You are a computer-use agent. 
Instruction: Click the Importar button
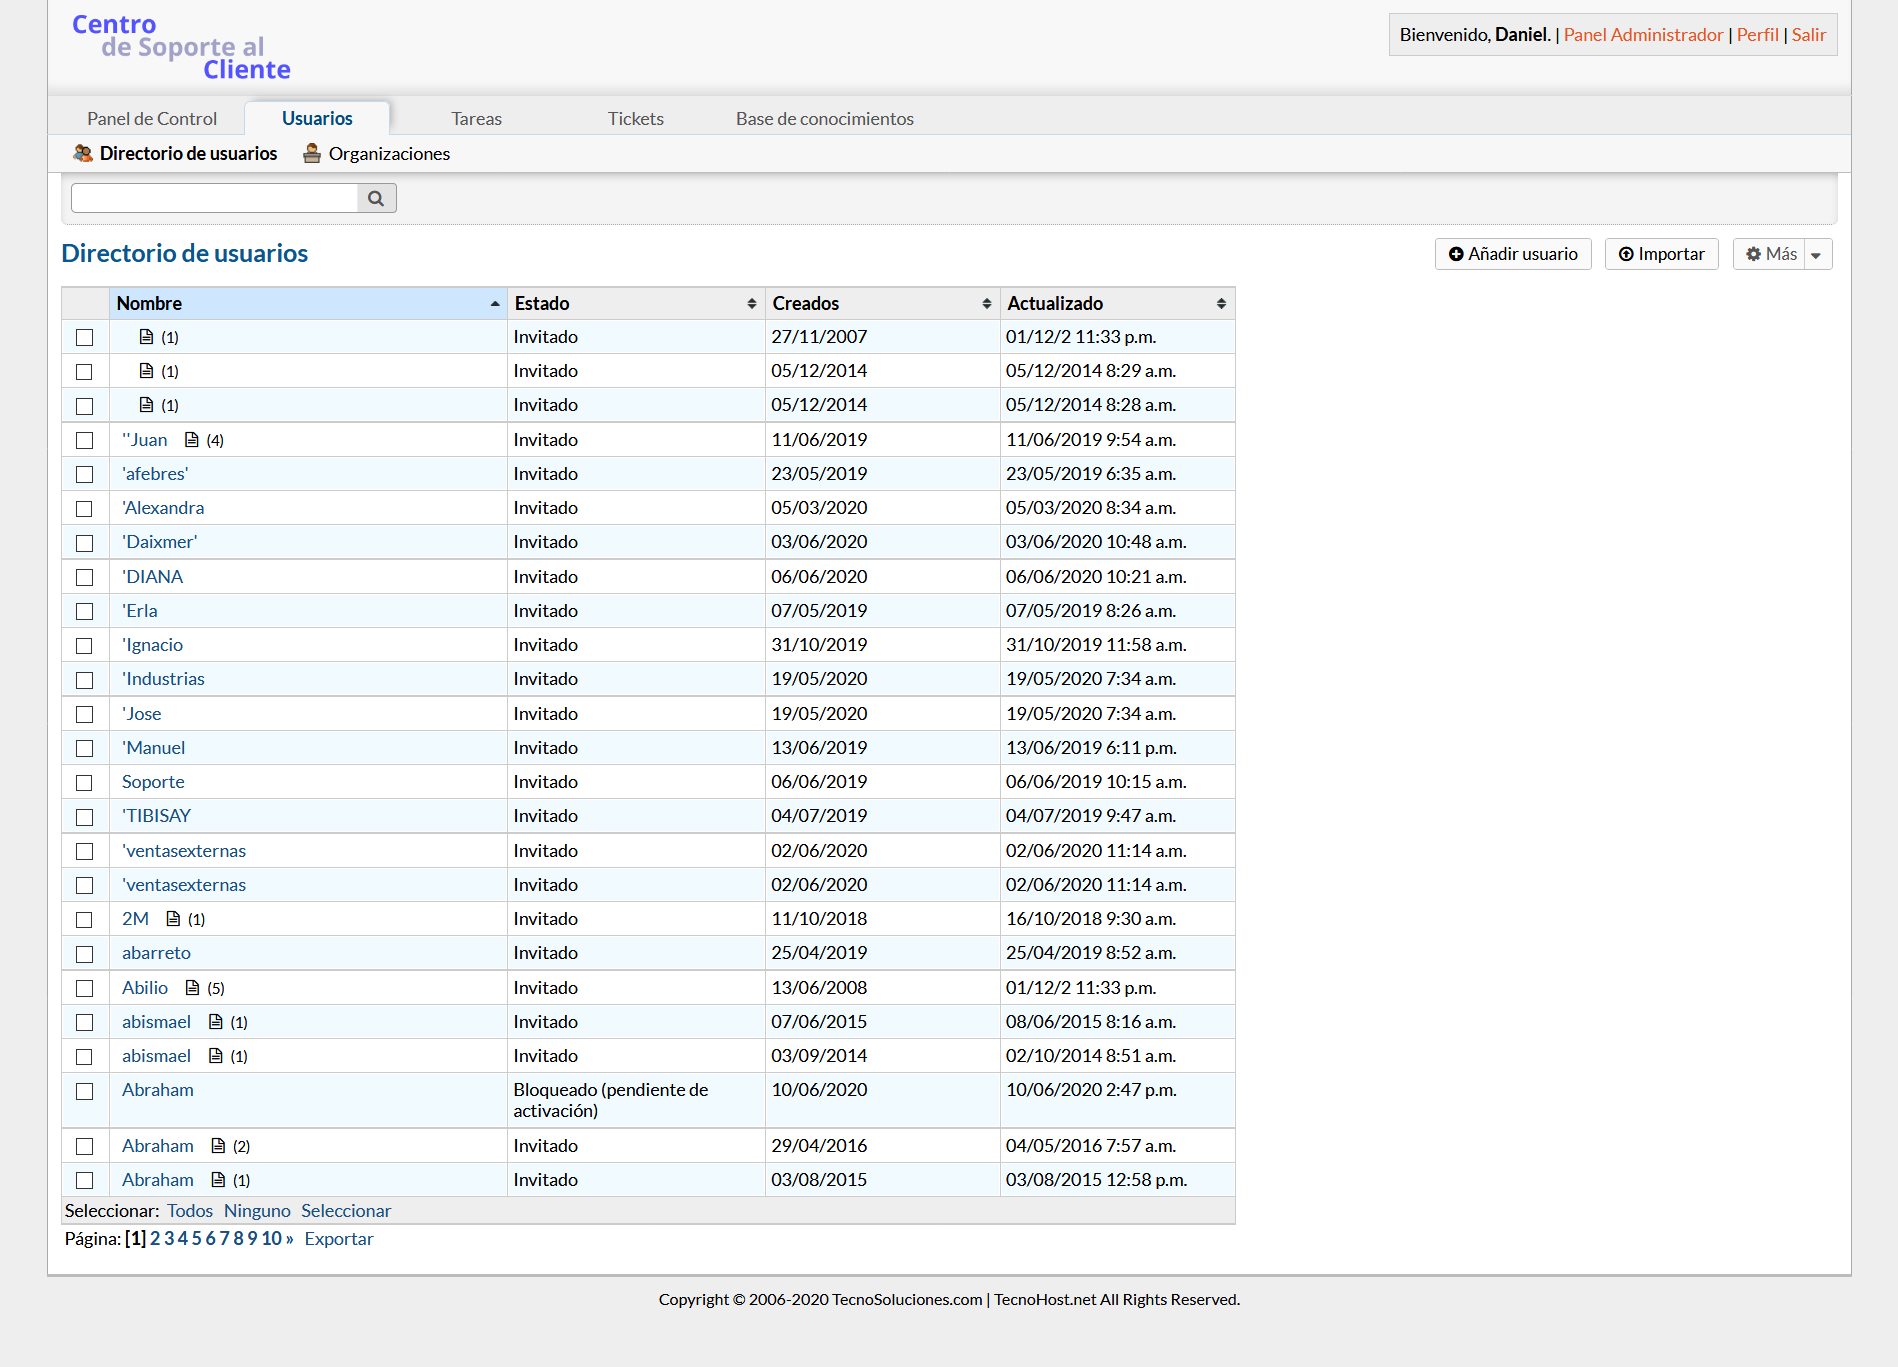pyautogui.click(x=1661, y=254)
